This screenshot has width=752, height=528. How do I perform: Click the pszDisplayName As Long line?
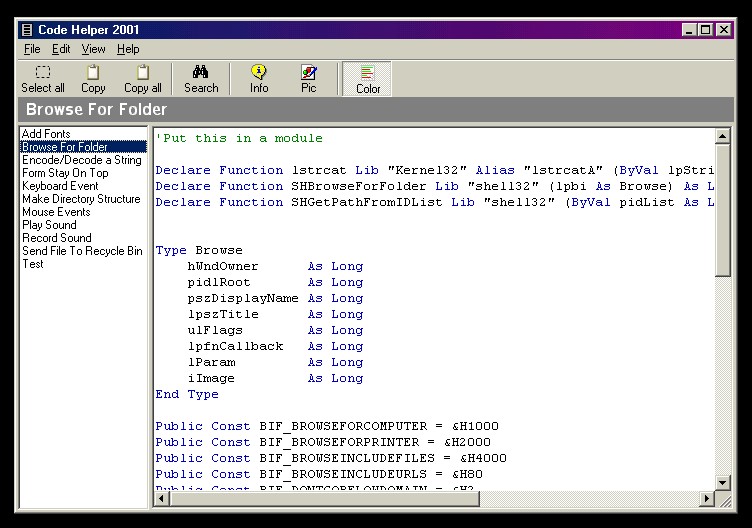point(275,298)
